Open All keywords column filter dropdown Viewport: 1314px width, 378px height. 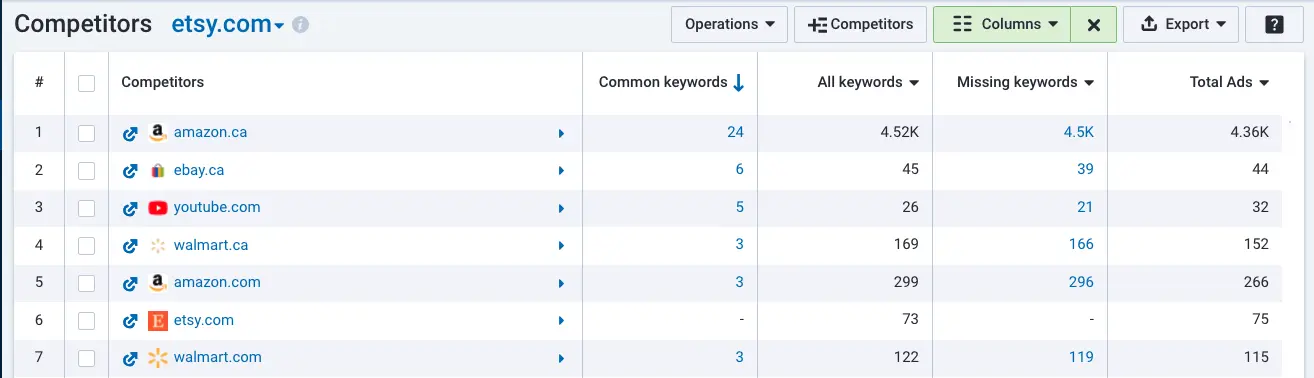913,83
